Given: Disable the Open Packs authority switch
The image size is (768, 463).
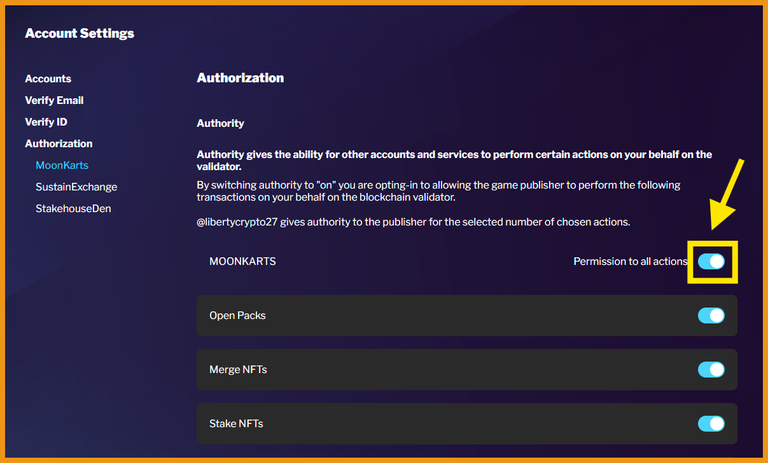Looking at the screenshot, I should click(x=711, y=316).
